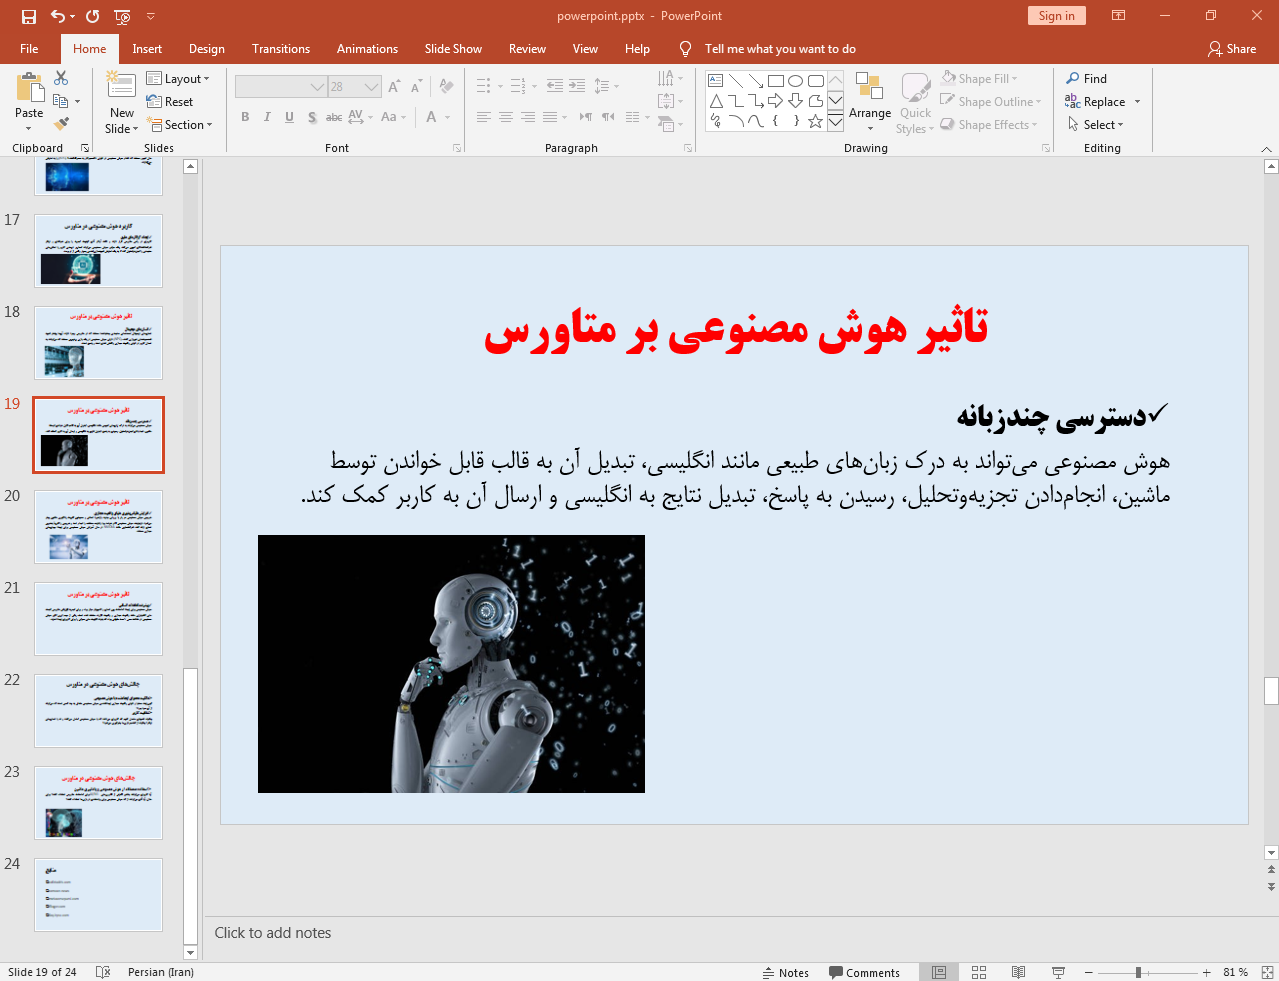
Task: Open Normal view from status bar
Action: click(939, 972)
